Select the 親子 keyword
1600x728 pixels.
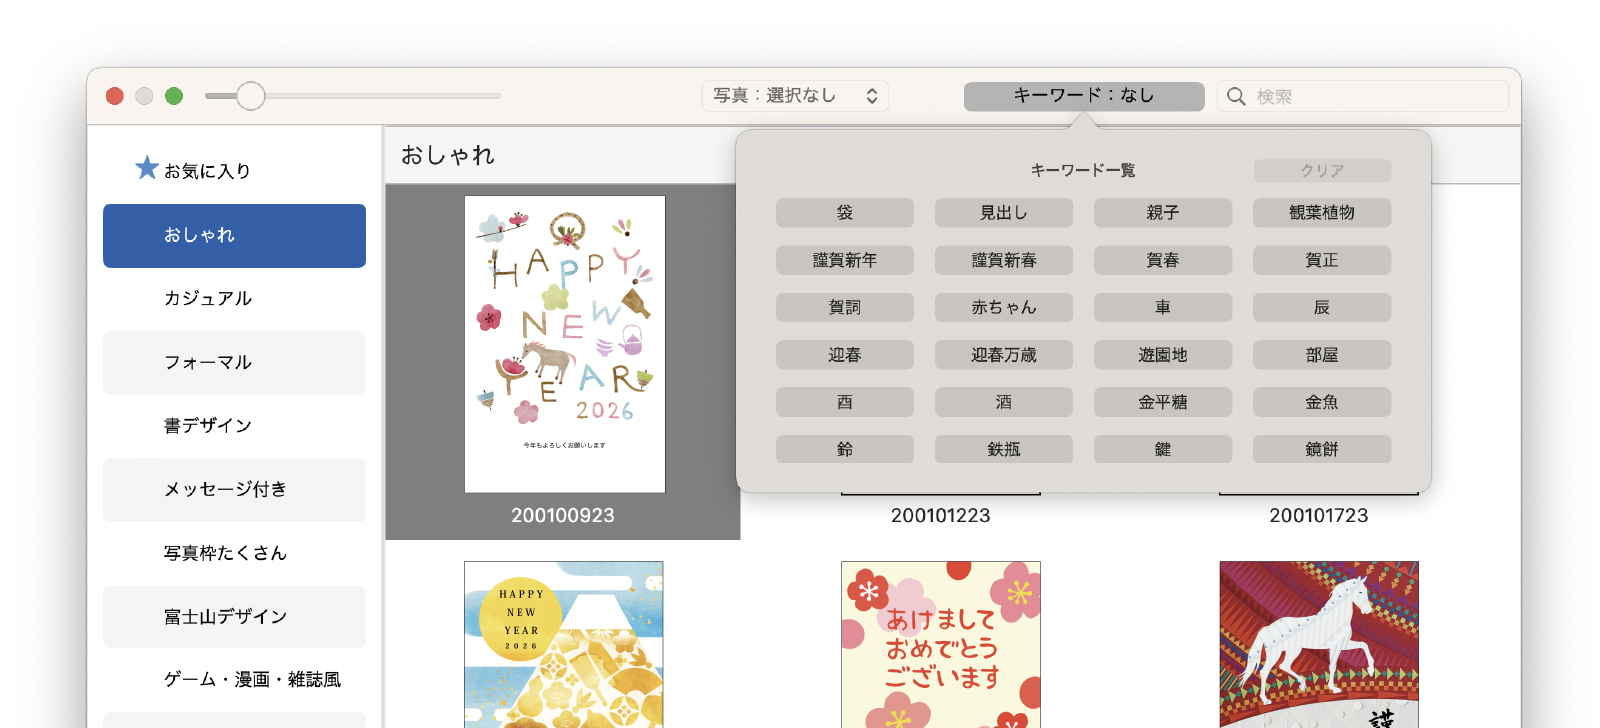click(x=1163, y=213)
